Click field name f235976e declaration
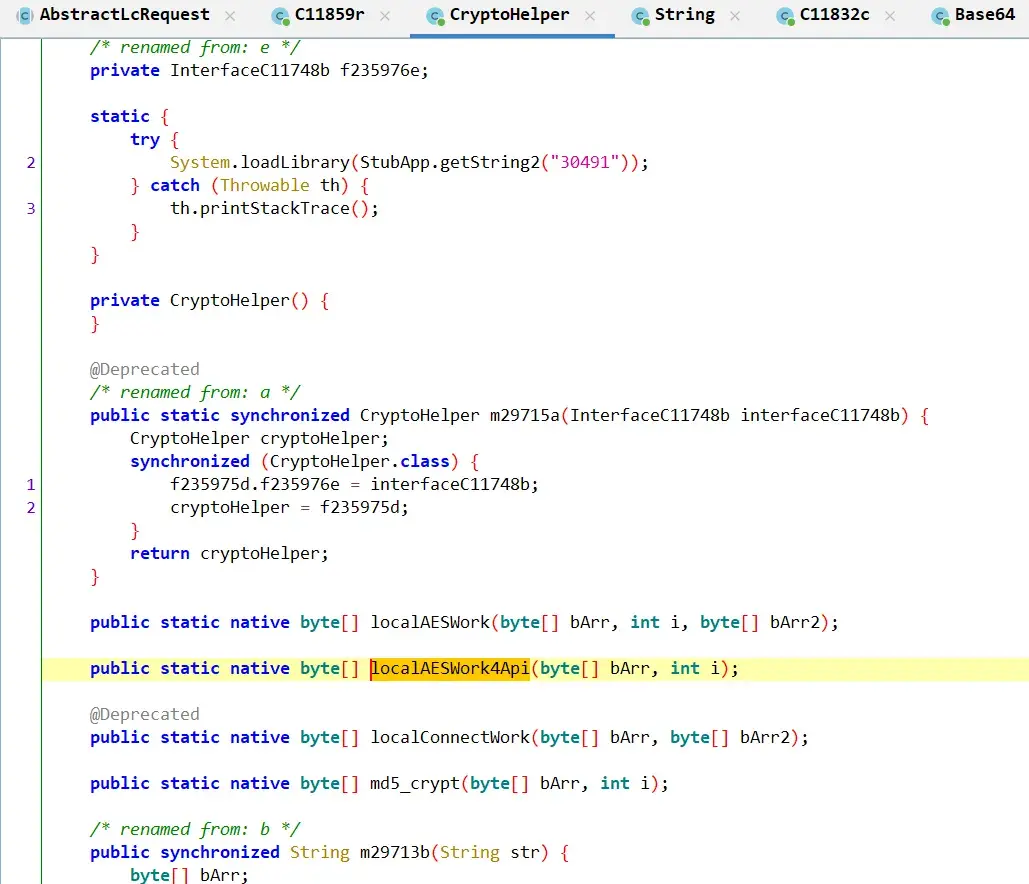Image resolution: width=1029 pixels, height=884 pixels. [x=379, y=71]
